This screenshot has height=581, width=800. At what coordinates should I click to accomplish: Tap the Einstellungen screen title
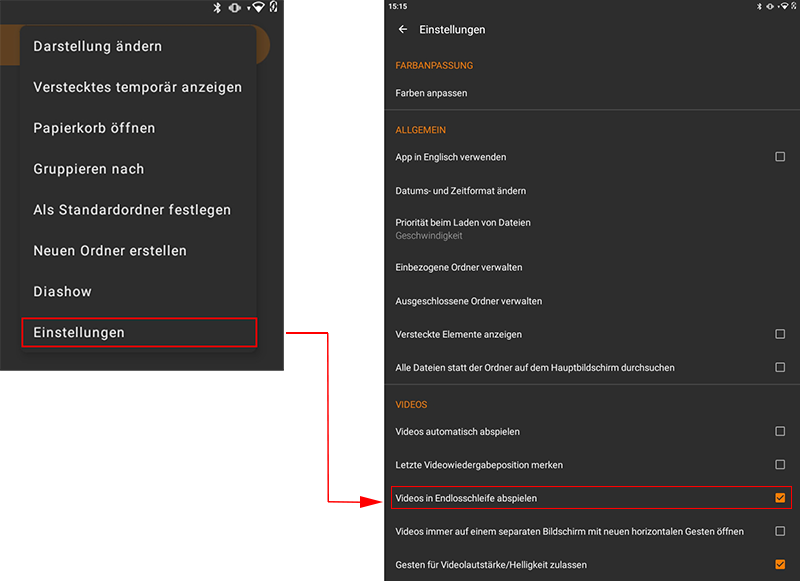(x=452, y=30)
